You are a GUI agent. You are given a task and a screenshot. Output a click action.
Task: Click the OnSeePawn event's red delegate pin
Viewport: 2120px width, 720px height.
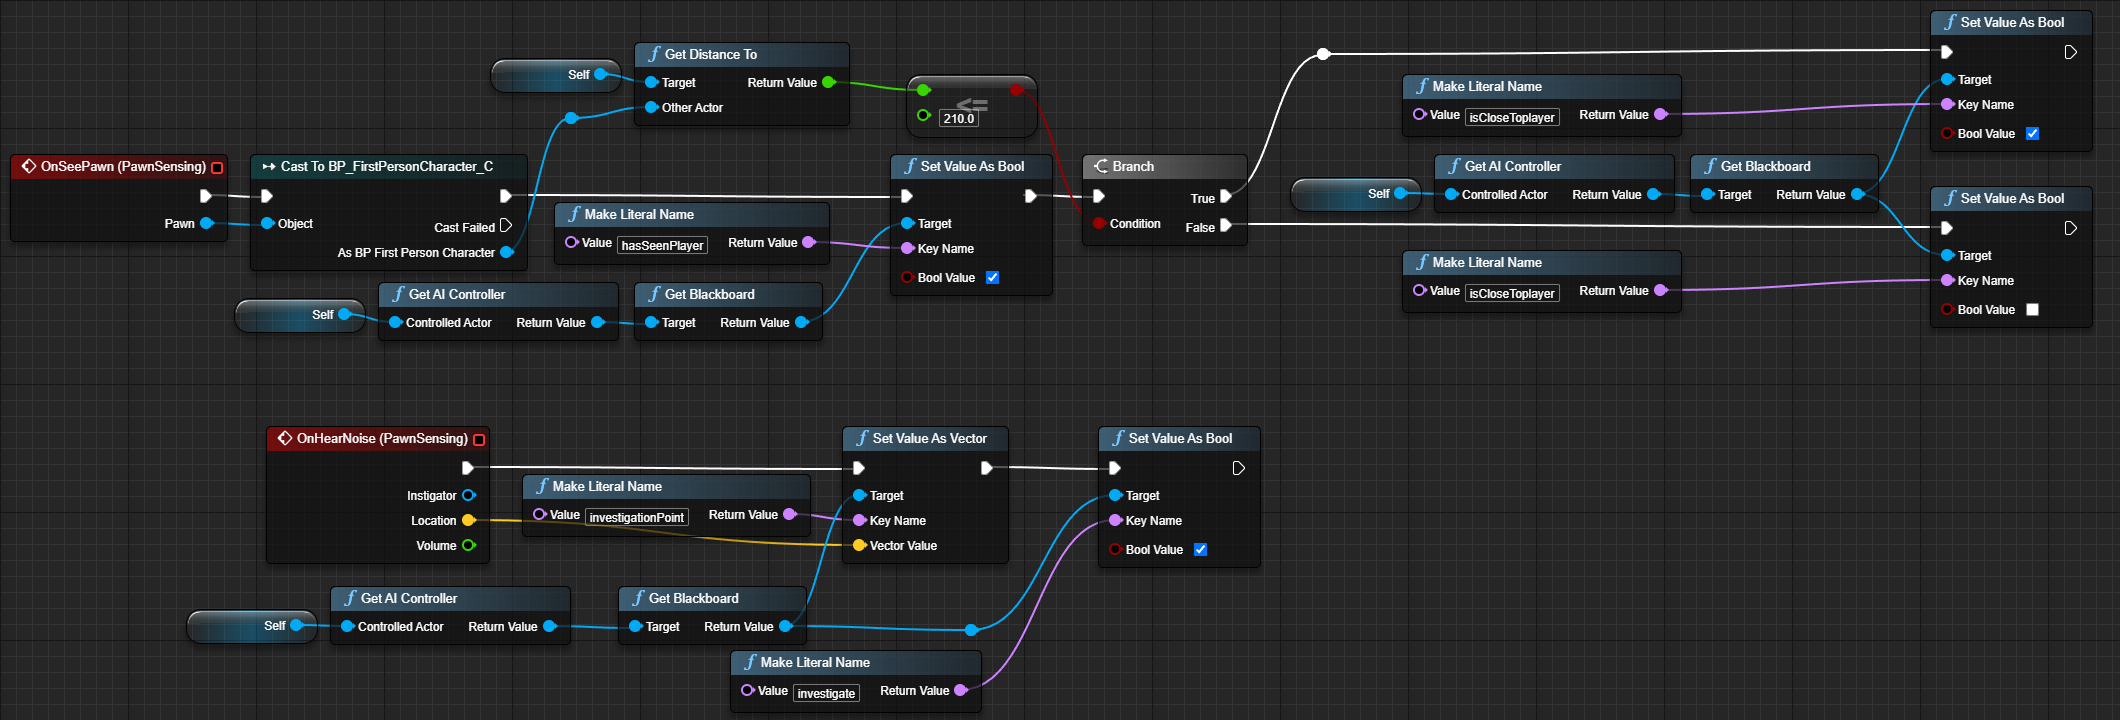point(217,168)
